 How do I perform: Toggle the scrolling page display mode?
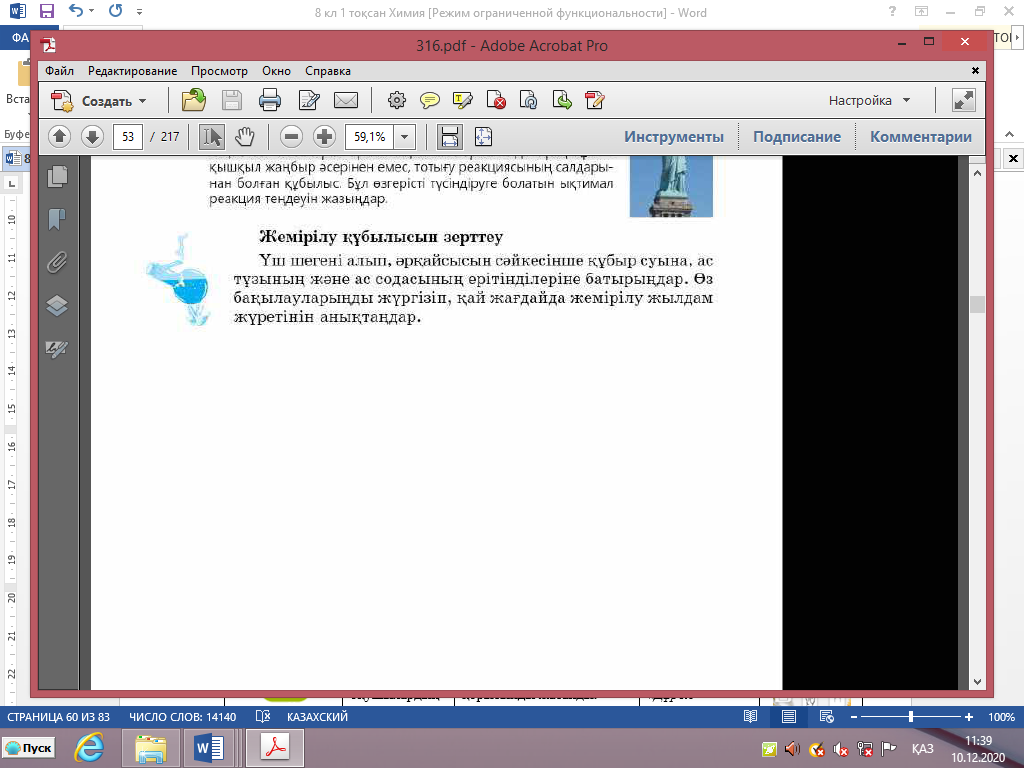tap(450, 137)
